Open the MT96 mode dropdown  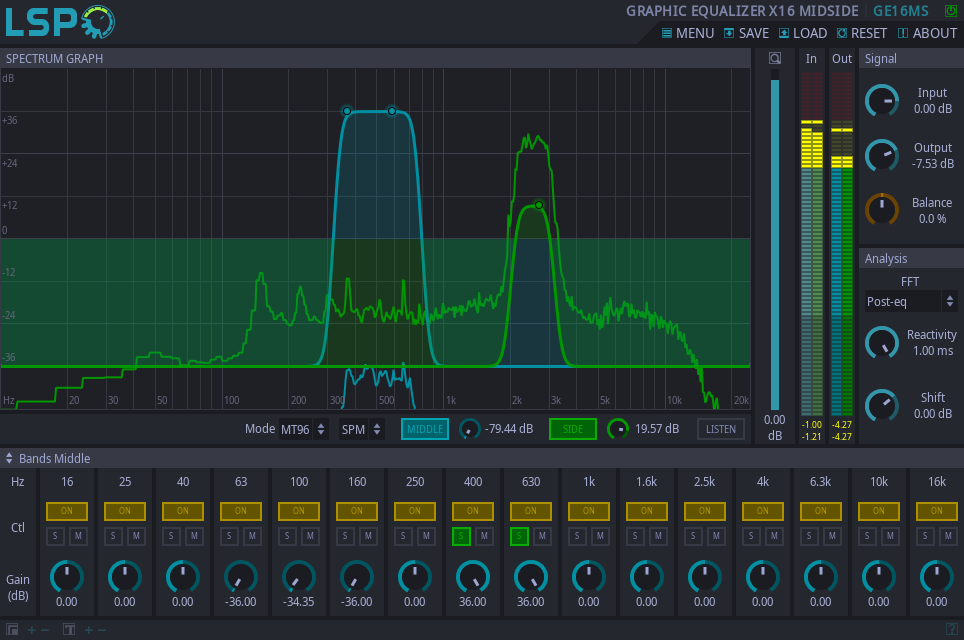[x=303, y=429]
